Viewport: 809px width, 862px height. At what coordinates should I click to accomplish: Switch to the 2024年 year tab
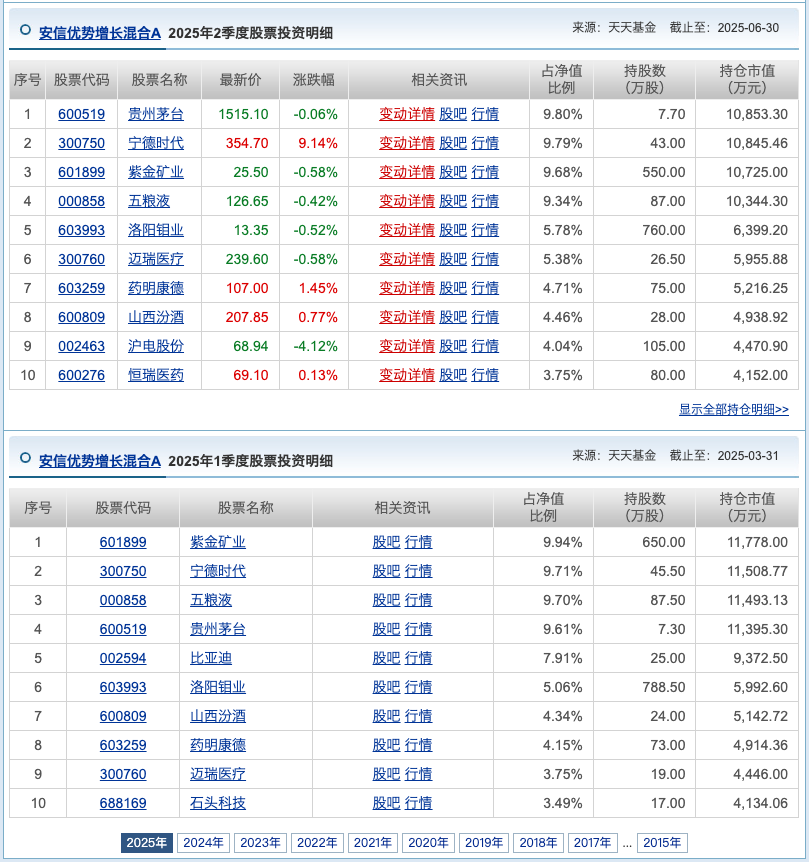[203, 843]
